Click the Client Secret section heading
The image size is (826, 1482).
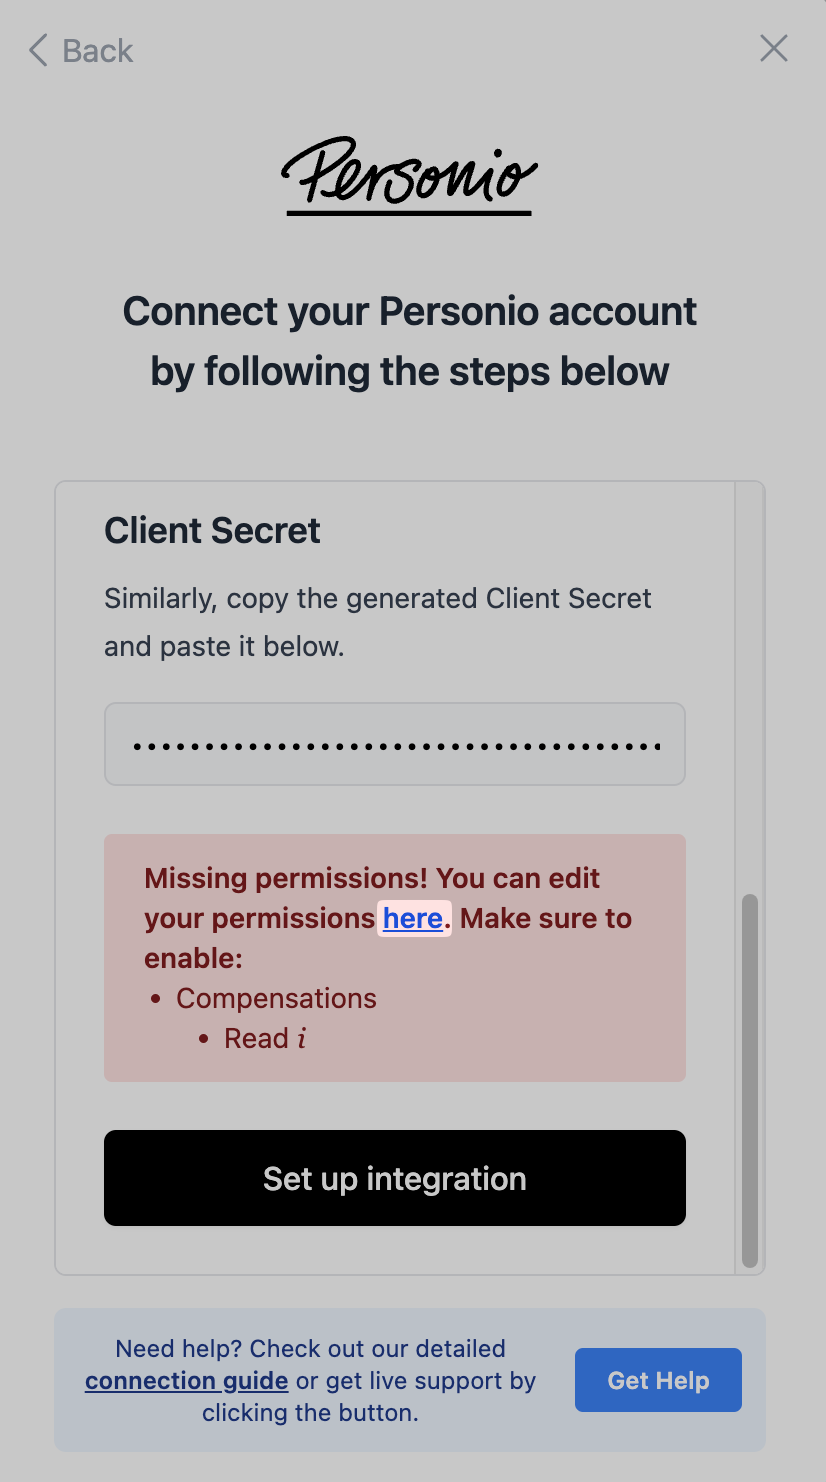pyautogui.click(x=212, y=530)
